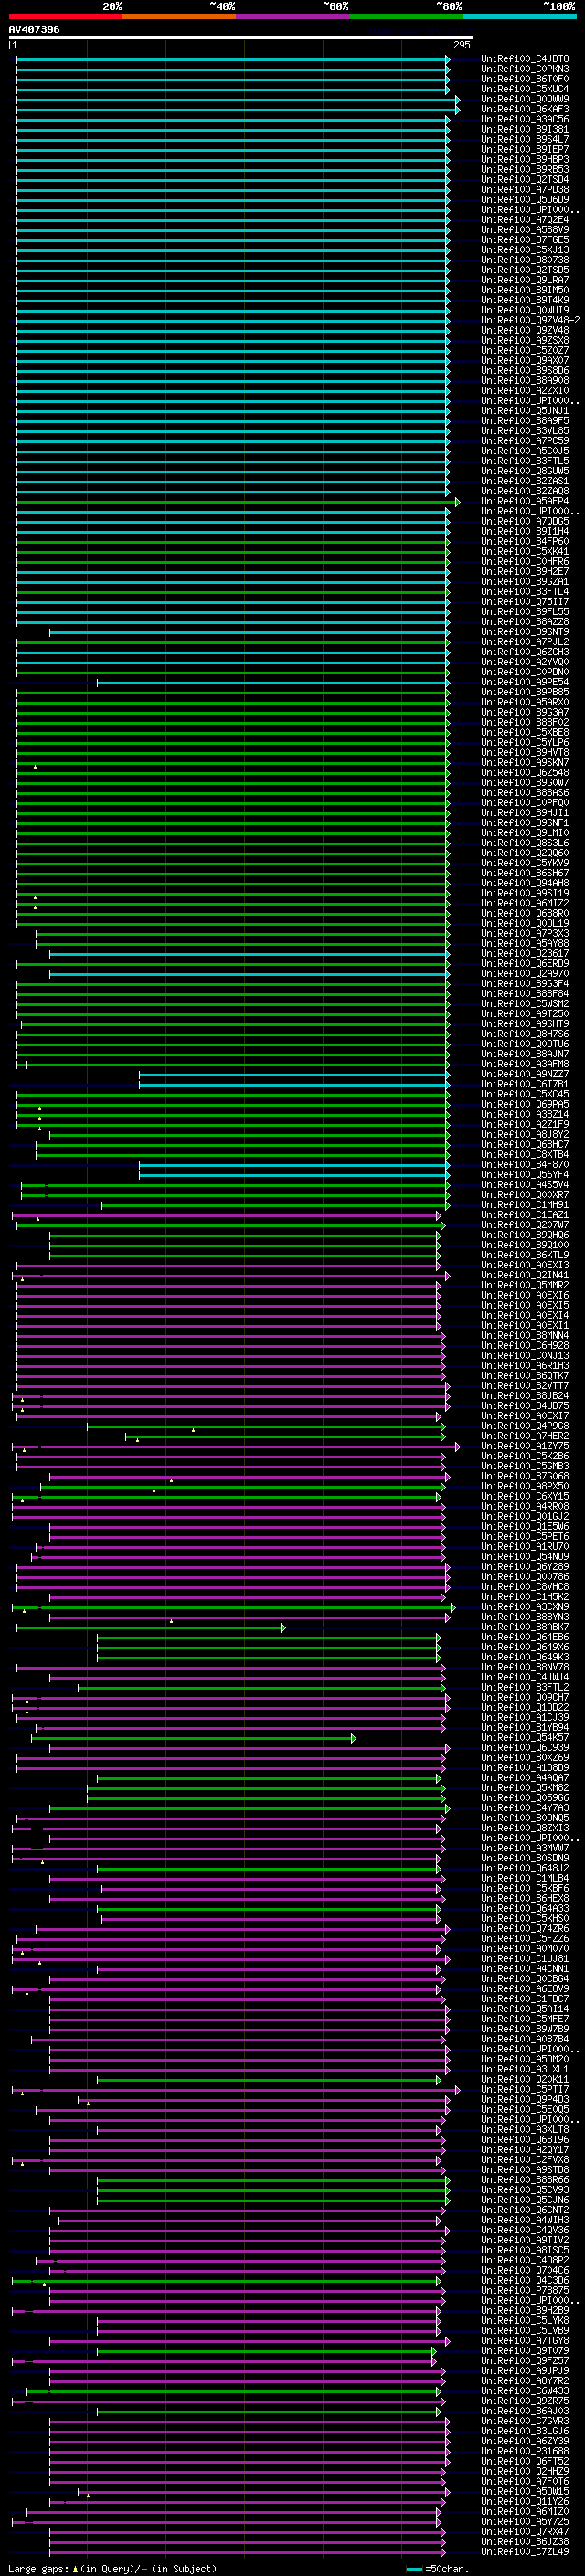
Task: Click the Large gaps legend text
Action: 112,2568
